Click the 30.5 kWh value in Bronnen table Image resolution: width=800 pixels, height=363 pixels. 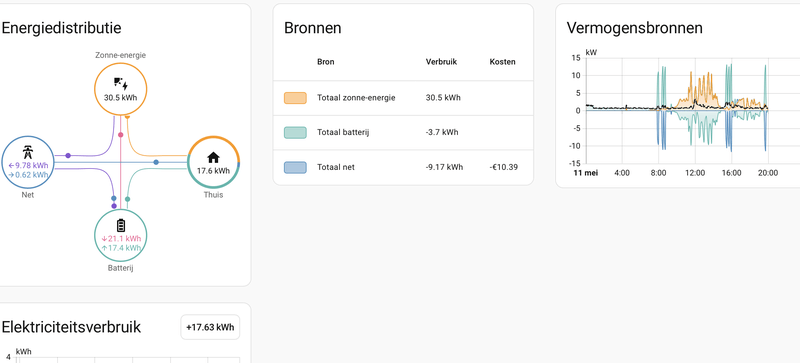point(443,98)
